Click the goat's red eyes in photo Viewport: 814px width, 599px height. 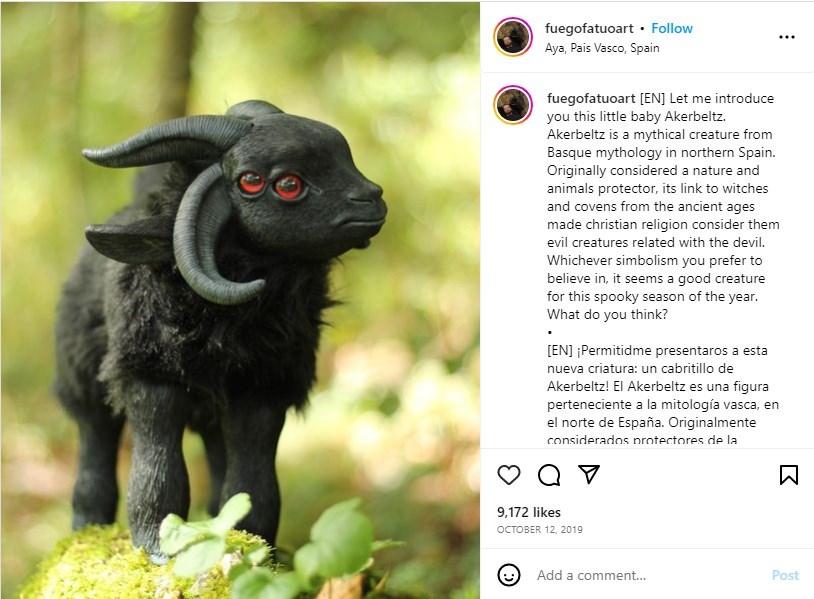pyautogui.click(x=271, y=185)
